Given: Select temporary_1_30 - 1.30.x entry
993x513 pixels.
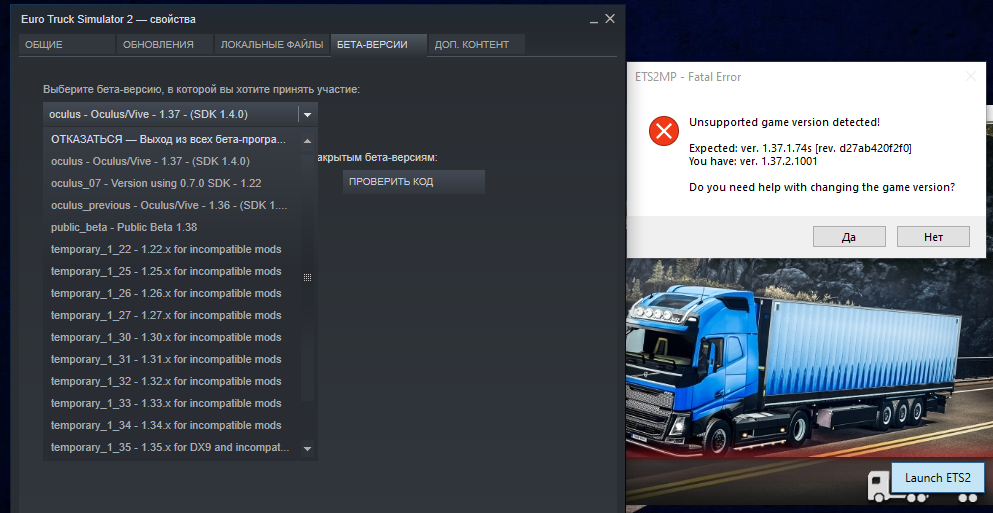Looking at the screenshot, I should click(172, 337).
